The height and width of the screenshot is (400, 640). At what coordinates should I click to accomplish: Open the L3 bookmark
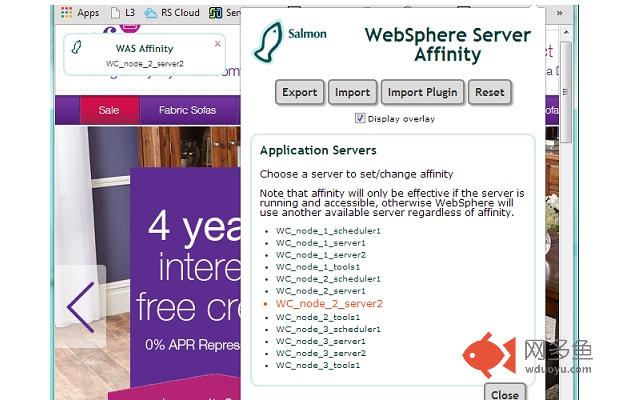point(123,13)
